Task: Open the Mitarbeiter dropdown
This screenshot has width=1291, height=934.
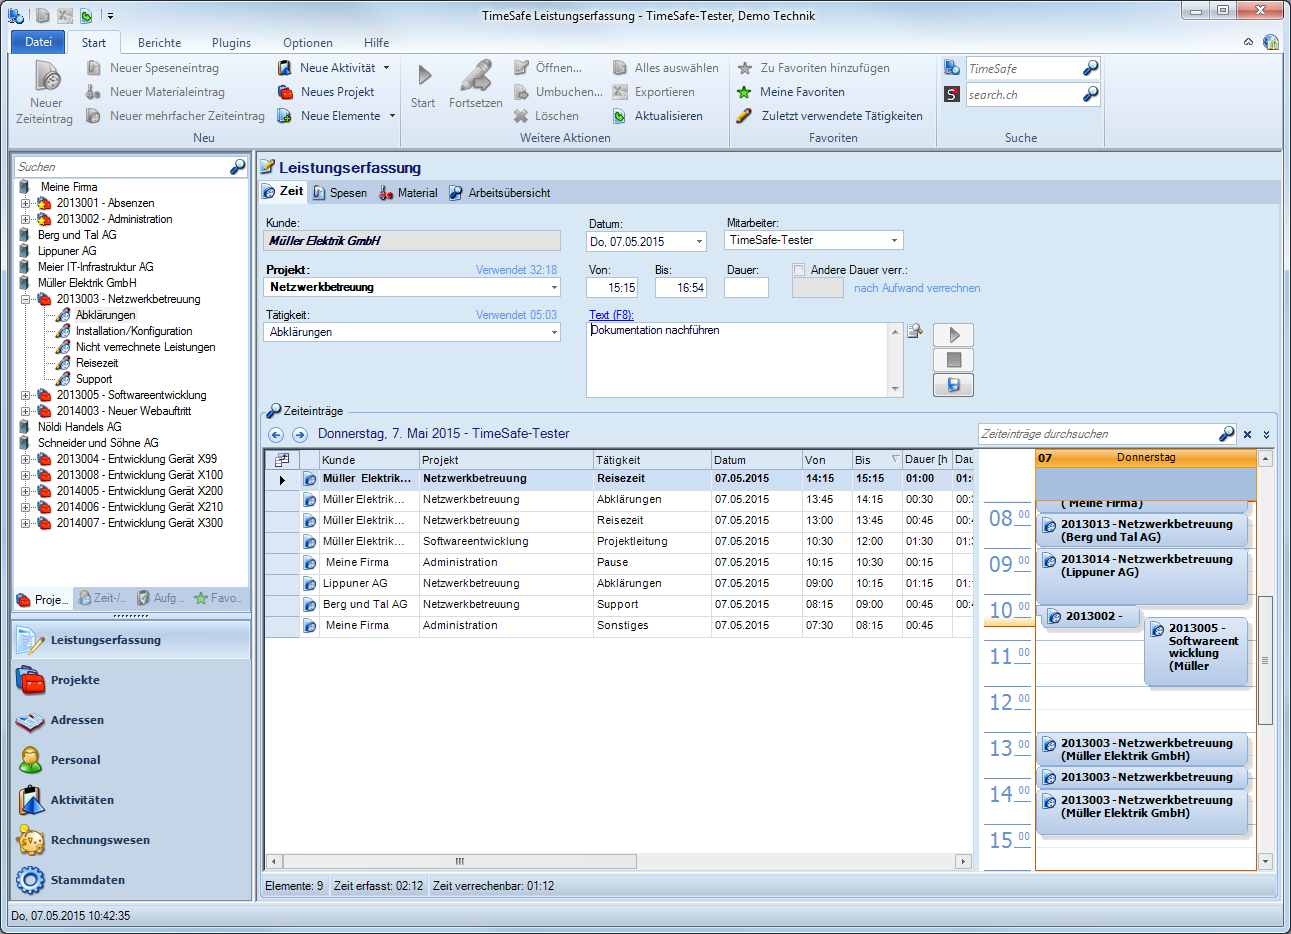Action: point(894,240)
